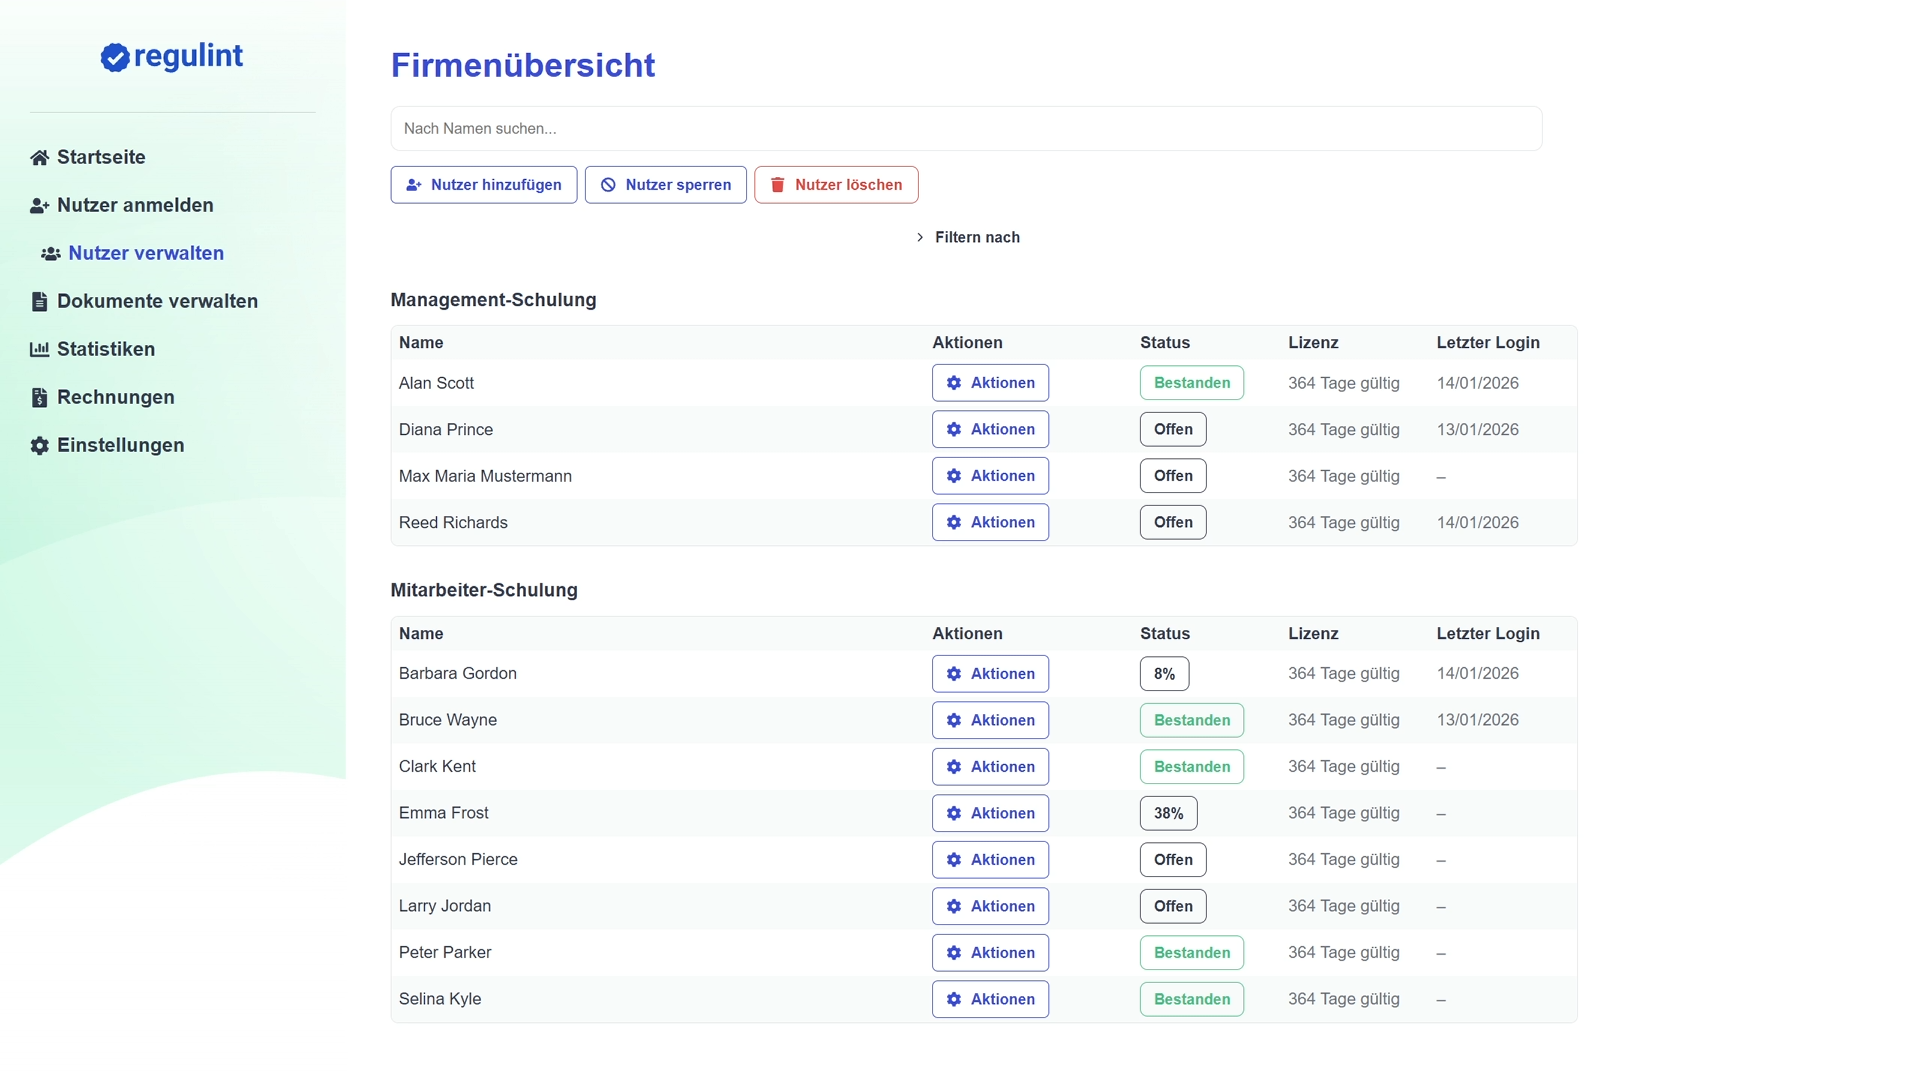Click the Nutzer hinzufügen button
The height and width of the screenshot is (1074, 1919).
tap(483, 185)
